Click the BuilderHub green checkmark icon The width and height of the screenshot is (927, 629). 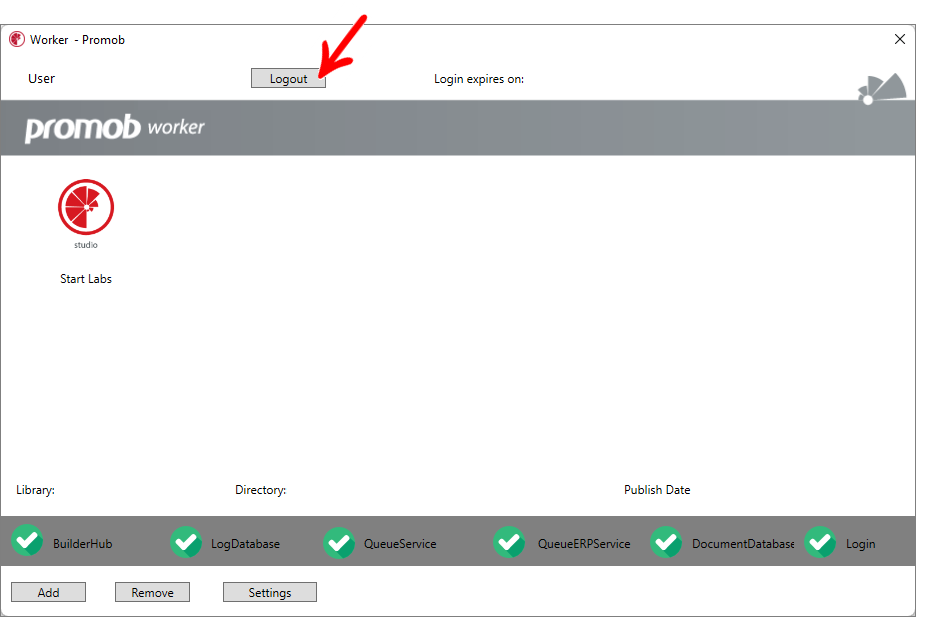27,541
